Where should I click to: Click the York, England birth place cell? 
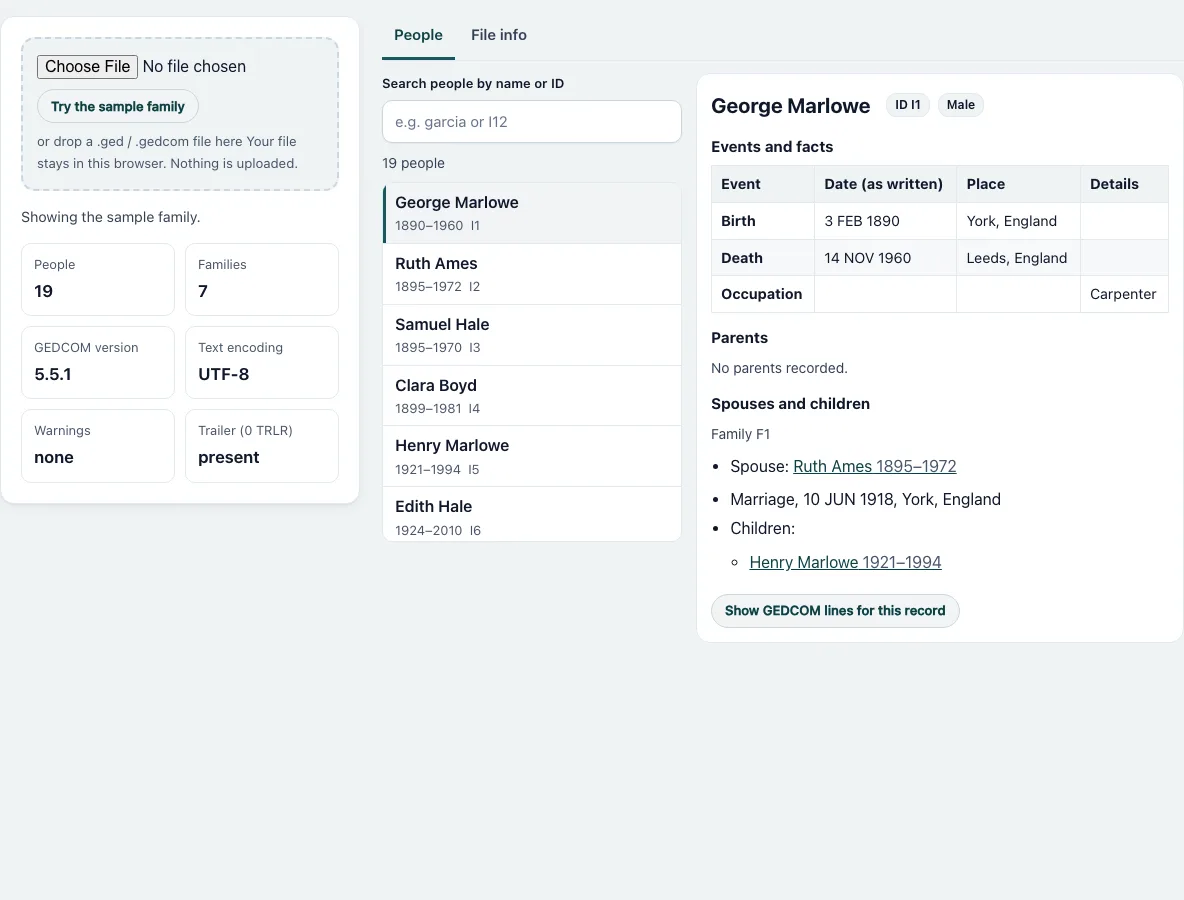[1018, 221]
